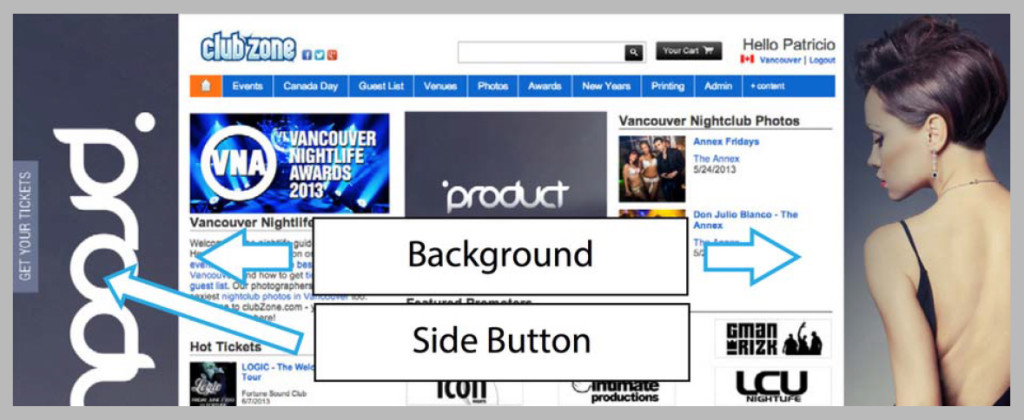Focus the site search field
The width and height of the screenshot is (1024, 420).
[541, 52]
